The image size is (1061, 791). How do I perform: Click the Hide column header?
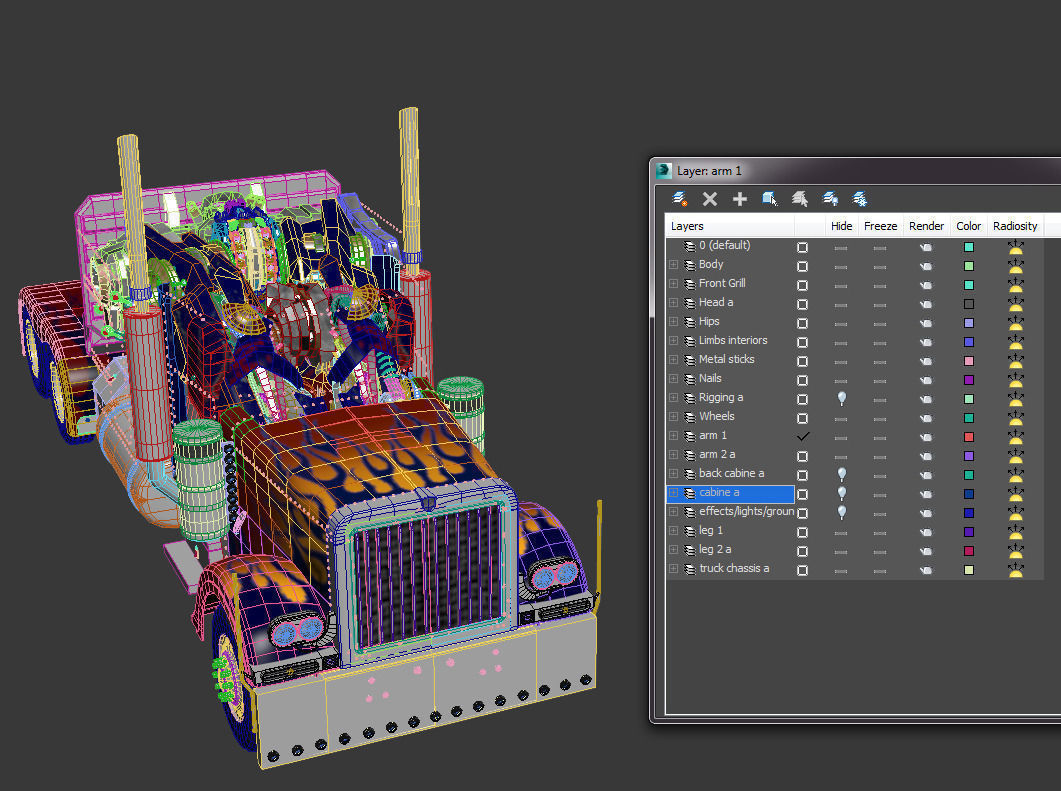click(x=841, y=226)
